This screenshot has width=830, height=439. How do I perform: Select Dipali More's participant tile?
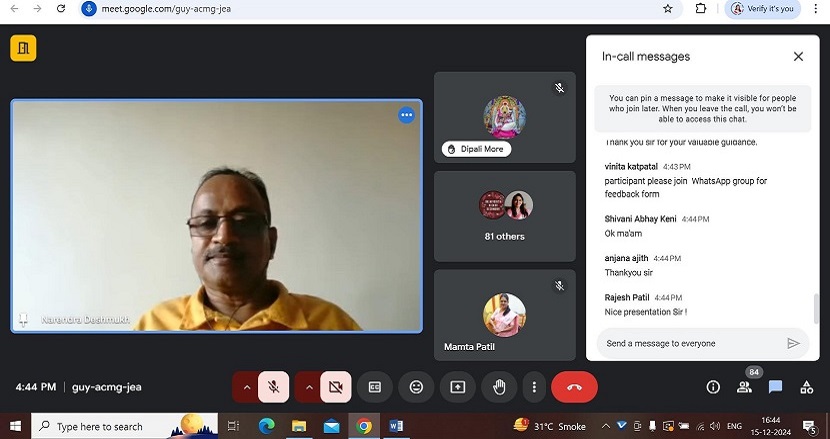point(504,117)
